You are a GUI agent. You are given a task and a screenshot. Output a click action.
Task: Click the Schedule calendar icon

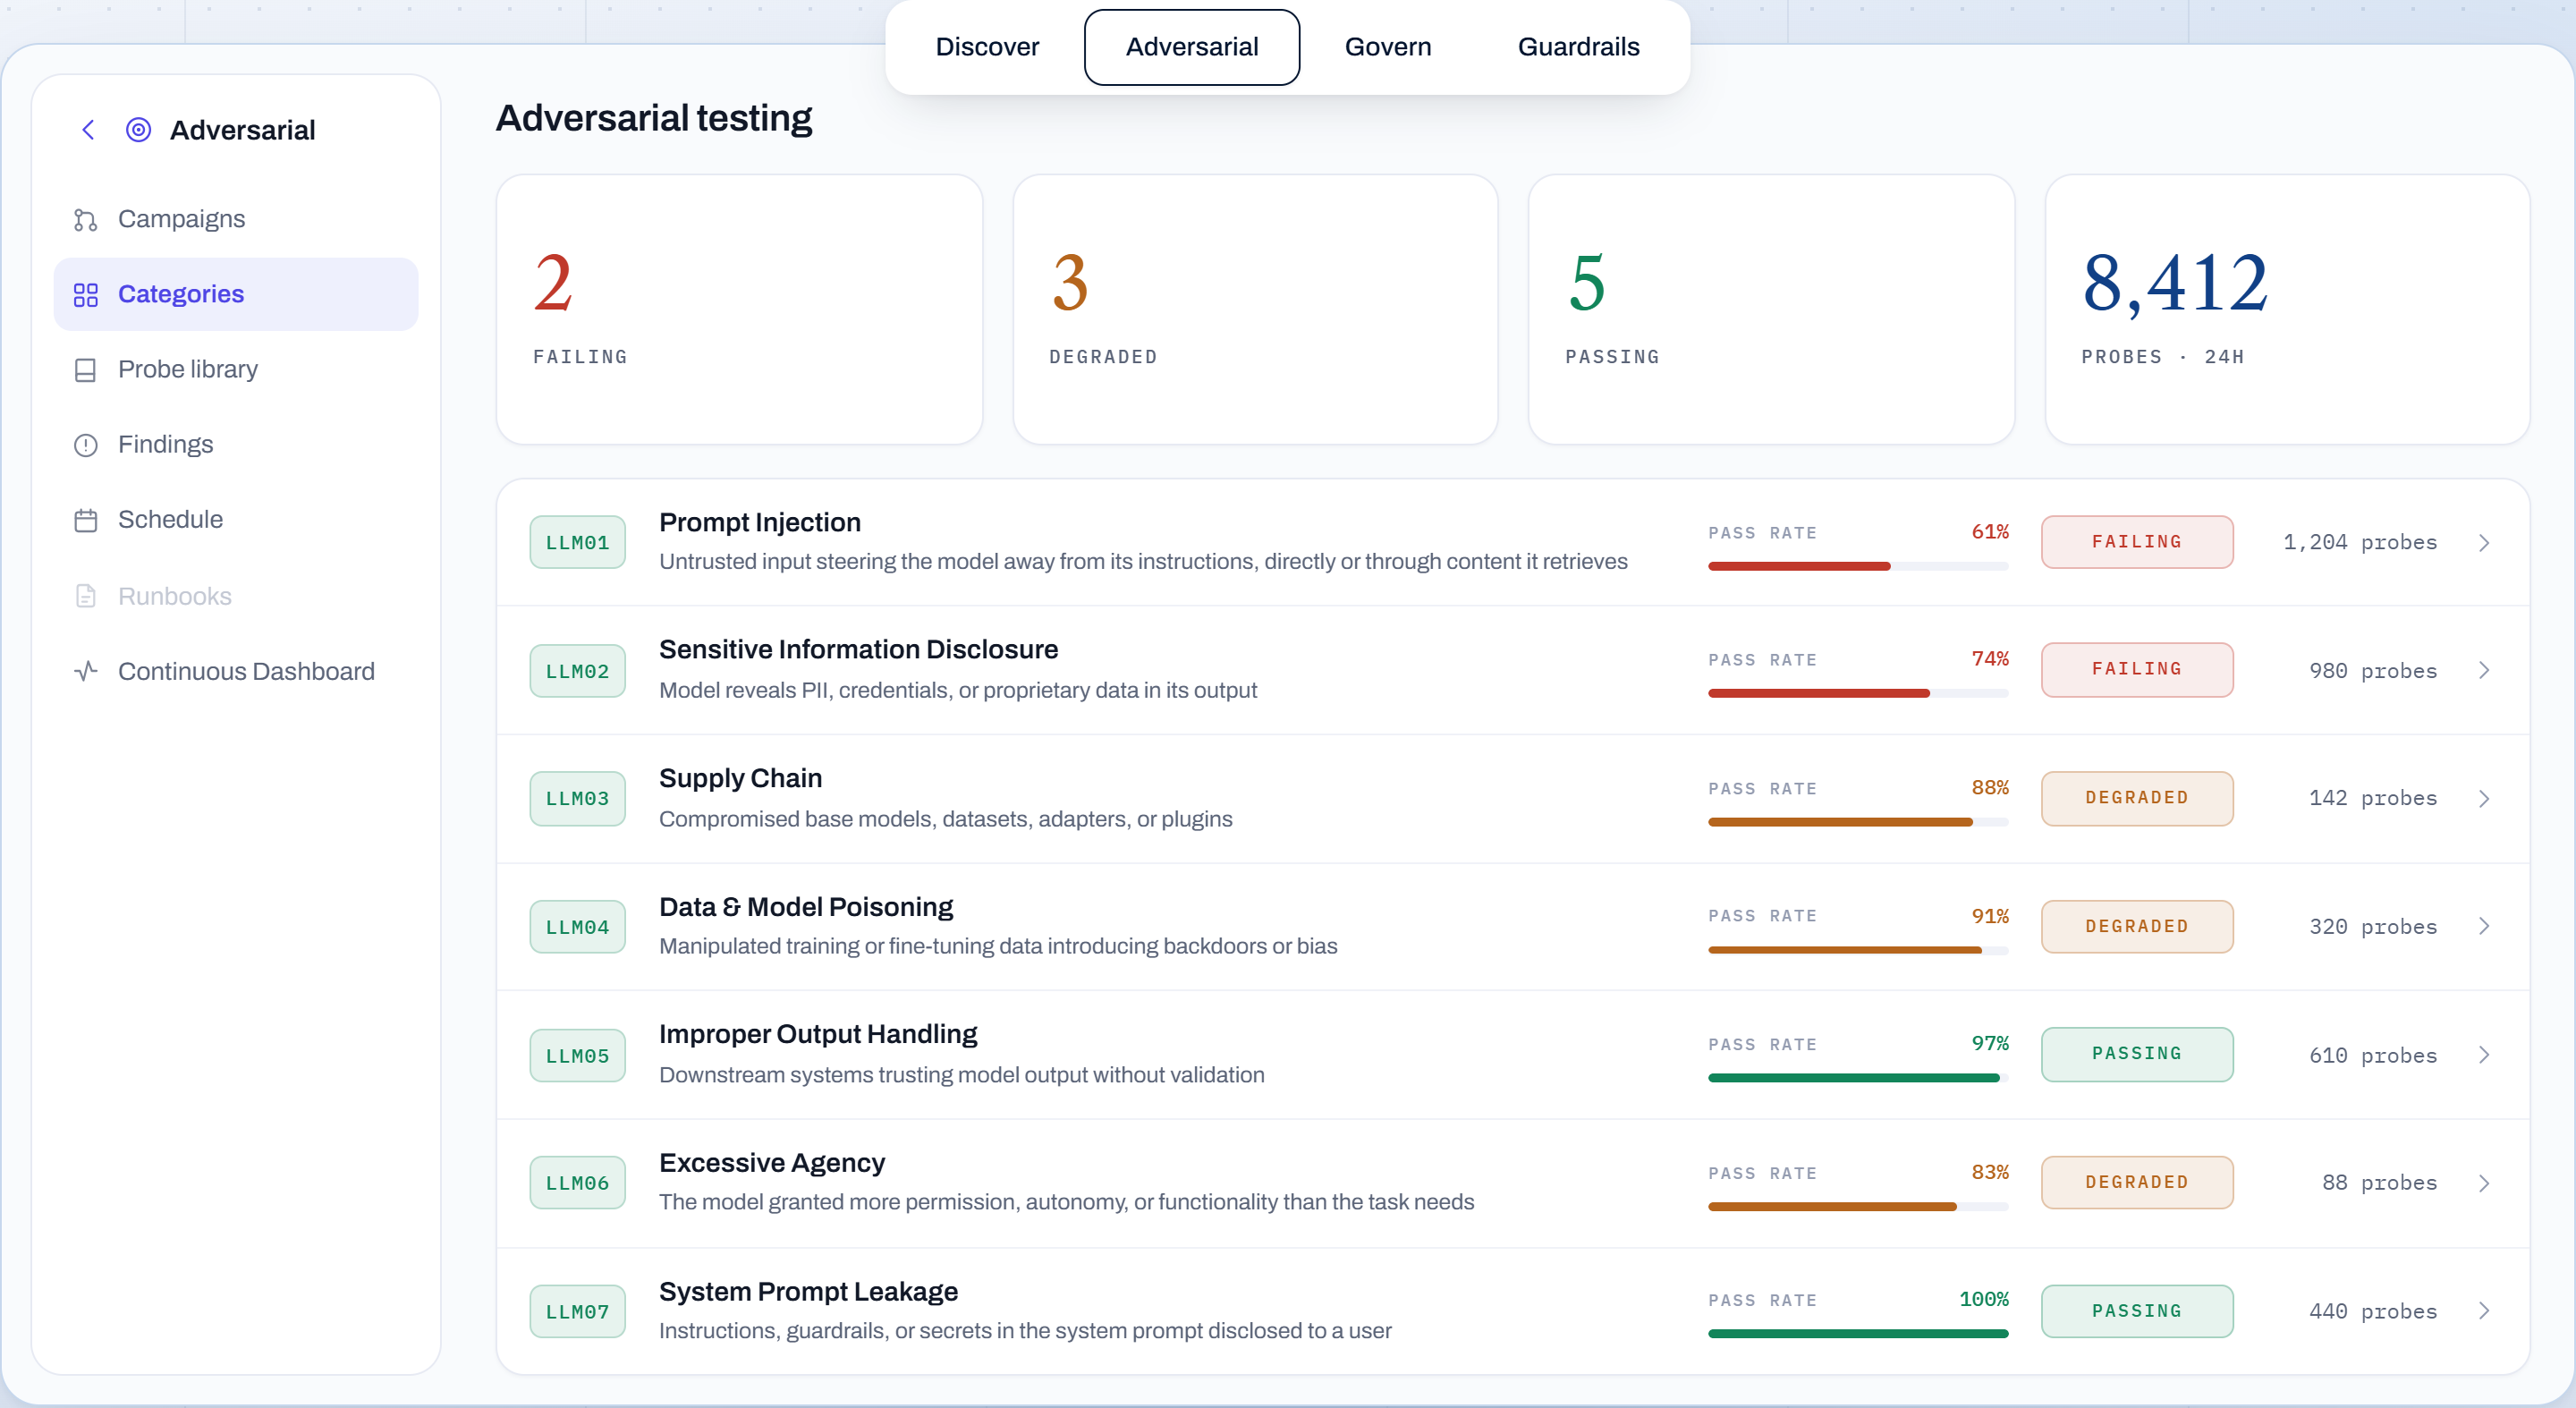click(86, 520)
